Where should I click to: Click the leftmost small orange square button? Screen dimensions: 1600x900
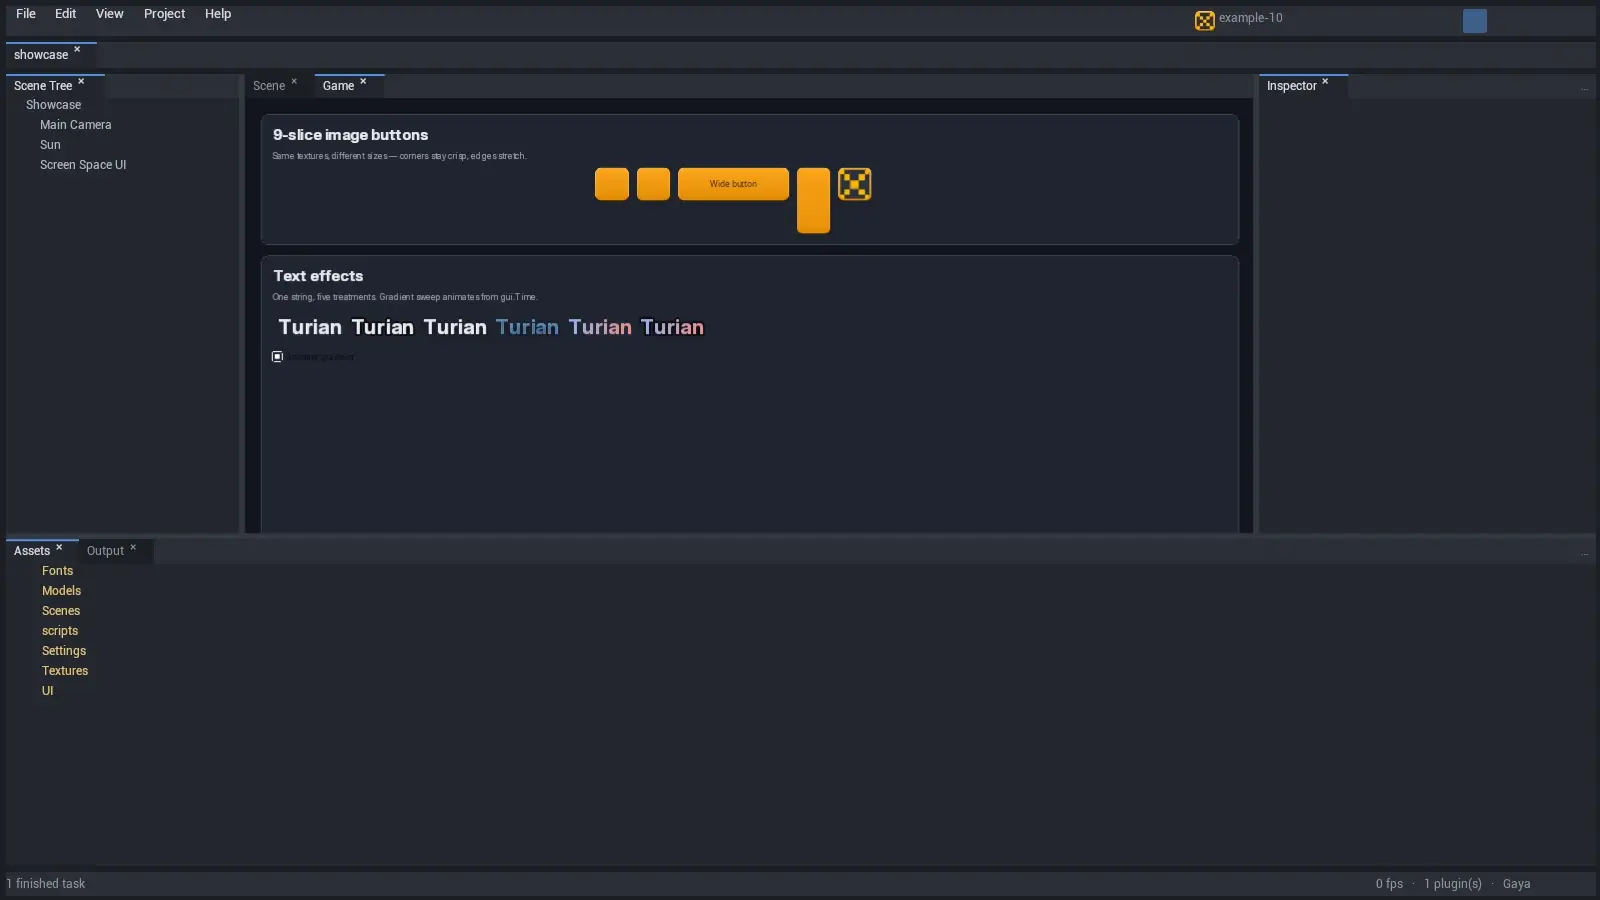coord(612,184)
